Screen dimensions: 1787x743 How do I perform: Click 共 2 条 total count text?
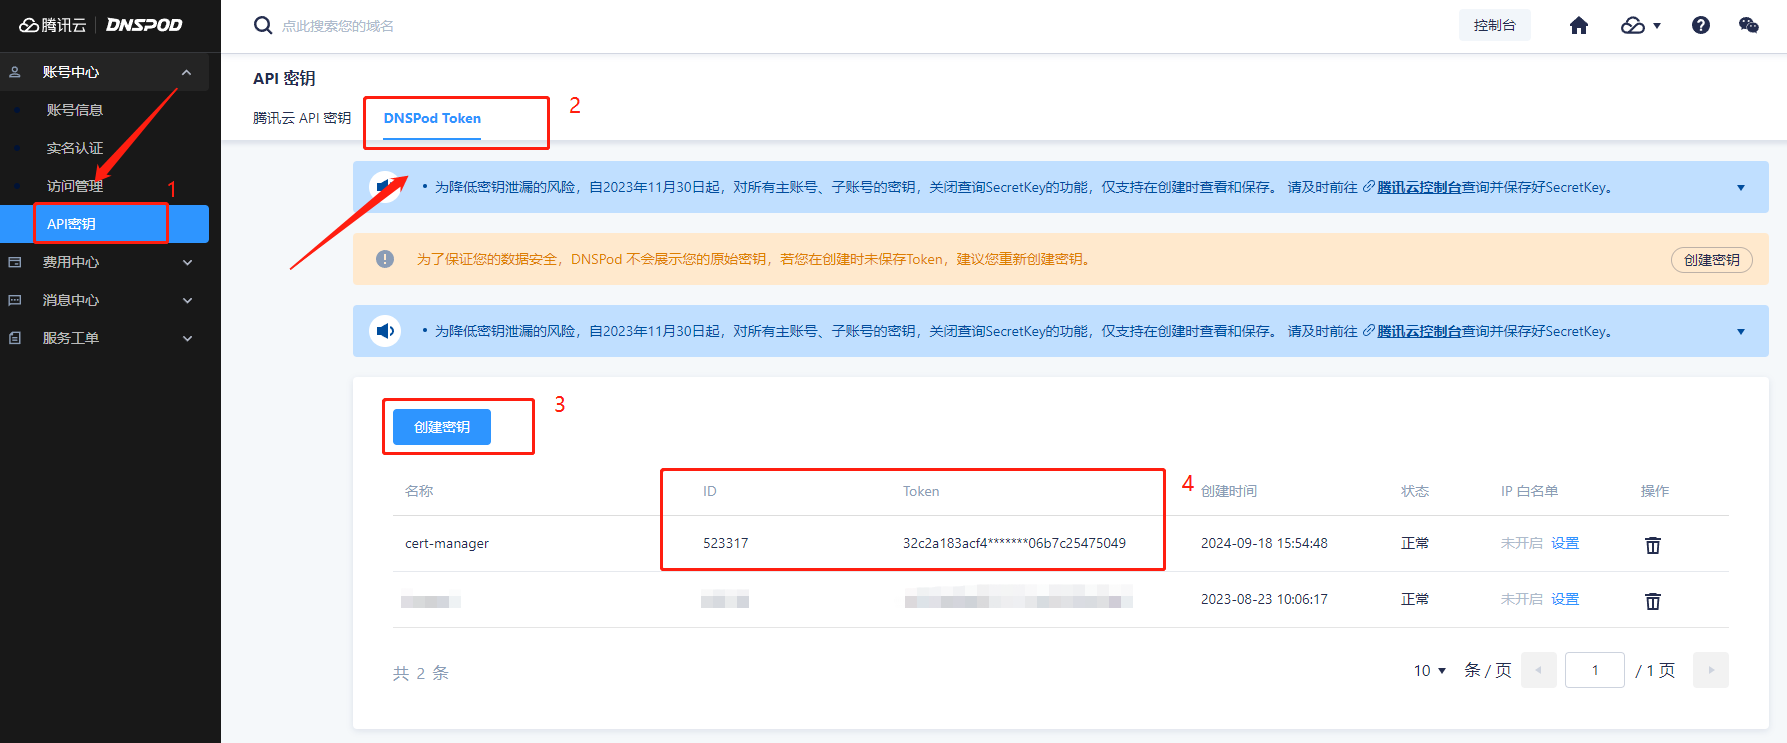[x=421, y=673]
